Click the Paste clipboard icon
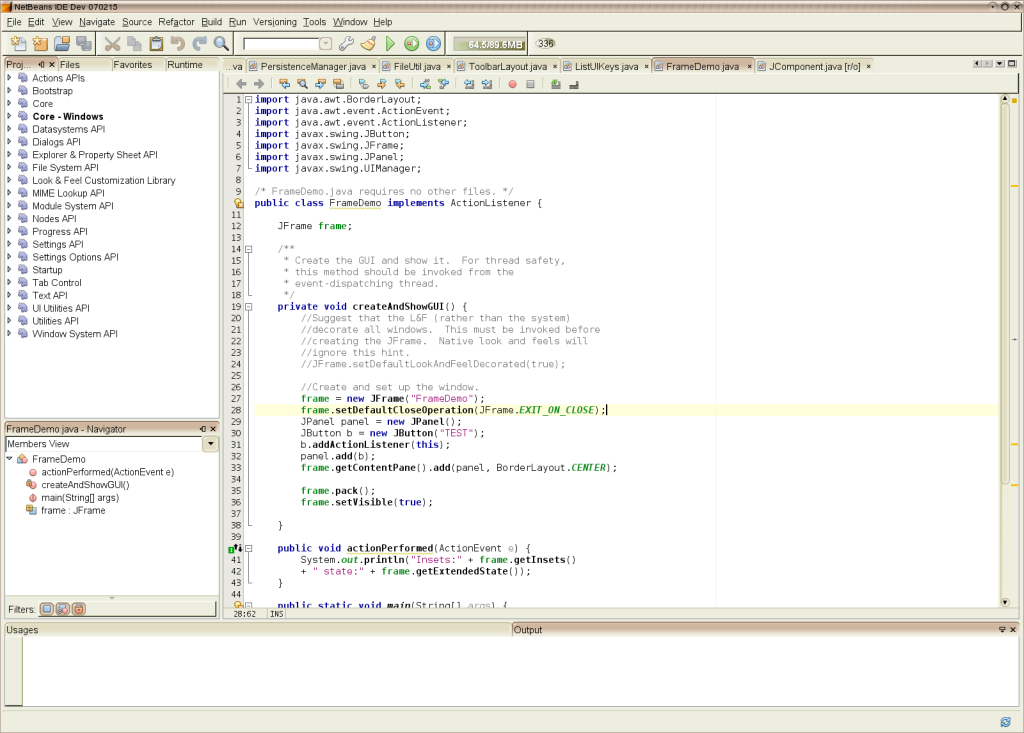 tap(156, 44)
